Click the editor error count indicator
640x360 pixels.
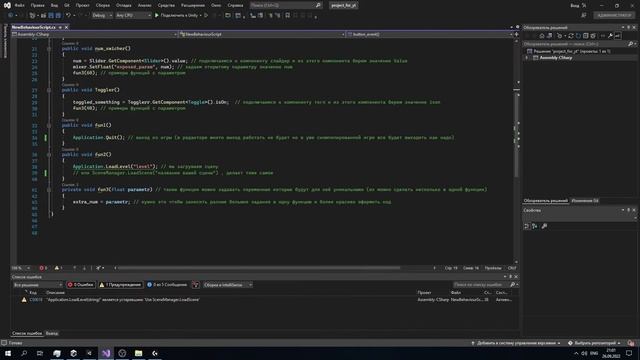(x=43, y=268)
